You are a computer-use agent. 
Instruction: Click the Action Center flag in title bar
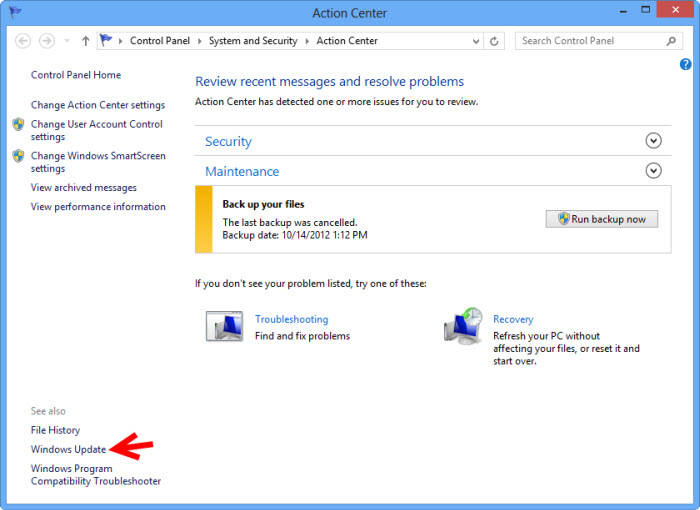(x=15, y=12)
